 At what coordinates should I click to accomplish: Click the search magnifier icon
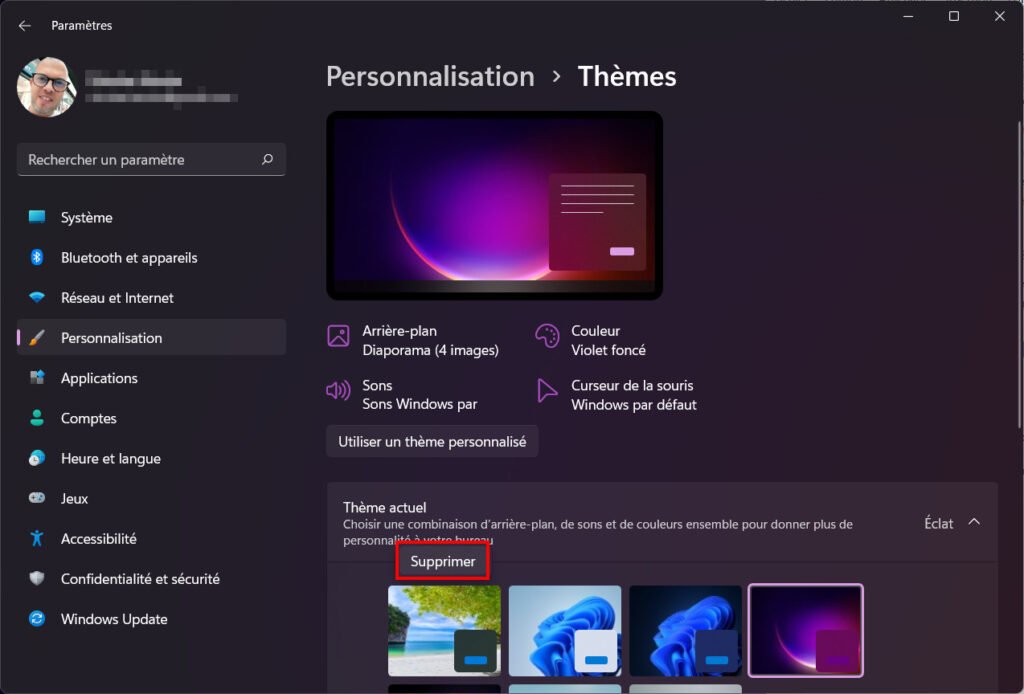click(267, 159)
